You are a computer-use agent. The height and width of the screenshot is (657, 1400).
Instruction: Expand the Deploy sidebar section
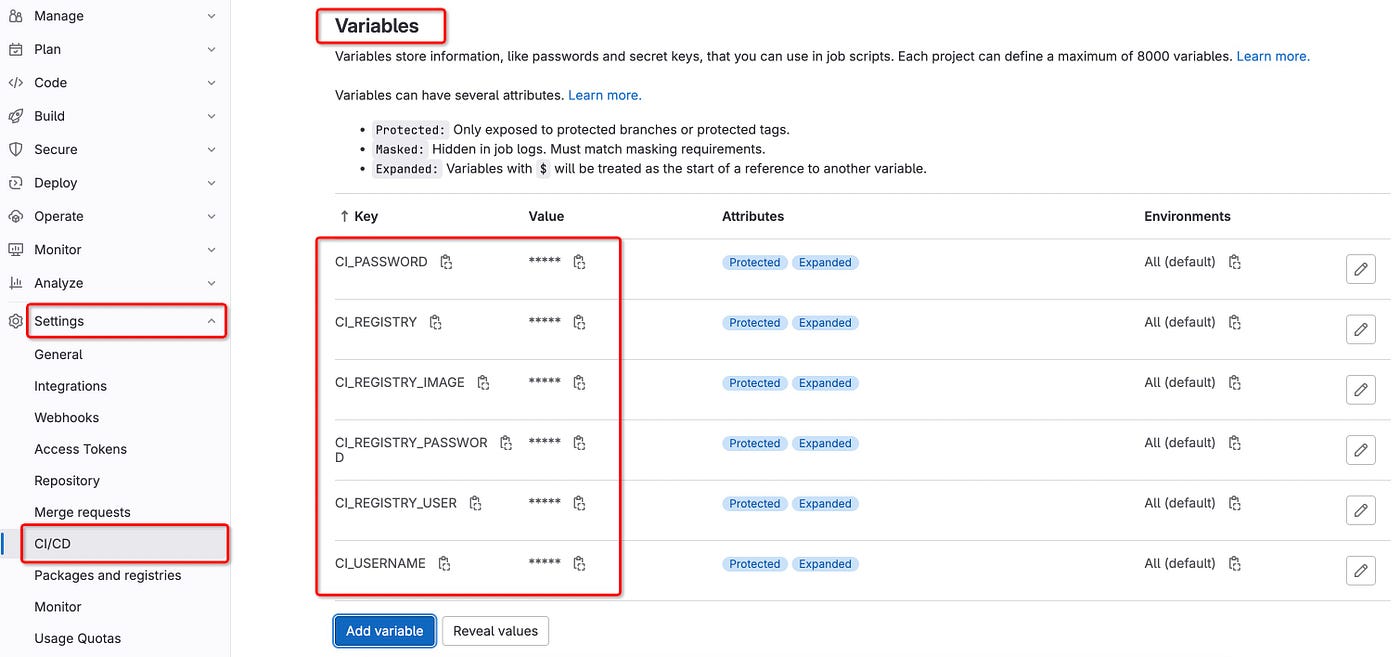pyautogui.click(x=112, y=183)
